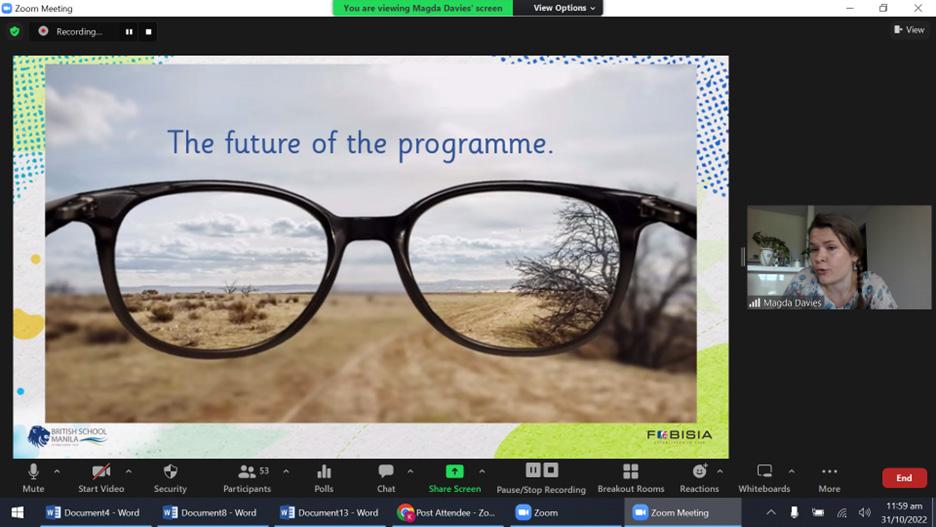Viewport: 936px width, 527px height.
Task: Expand chat options arrow beside Chat
Action: (x=410, y=471)
